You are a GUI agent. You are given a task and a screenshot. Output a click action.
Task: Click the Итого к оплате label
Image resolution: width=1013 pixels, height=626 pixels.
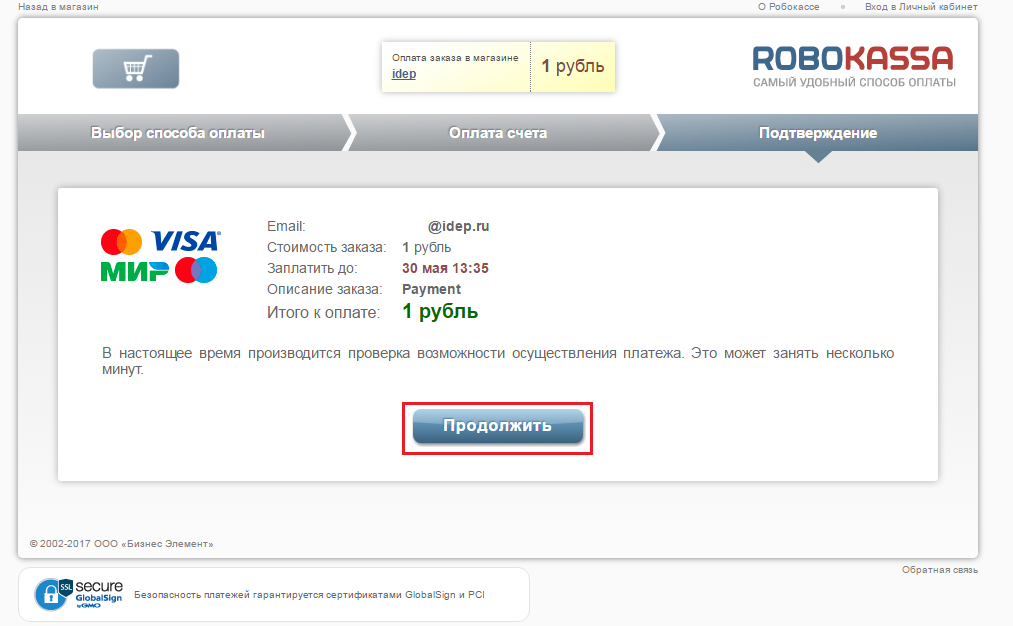[x=323, y=313]
